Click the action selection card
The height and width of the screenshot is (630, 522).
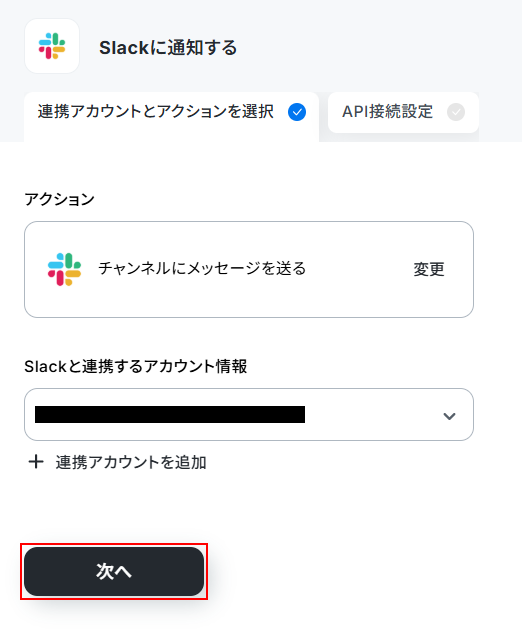pos(249,270)
